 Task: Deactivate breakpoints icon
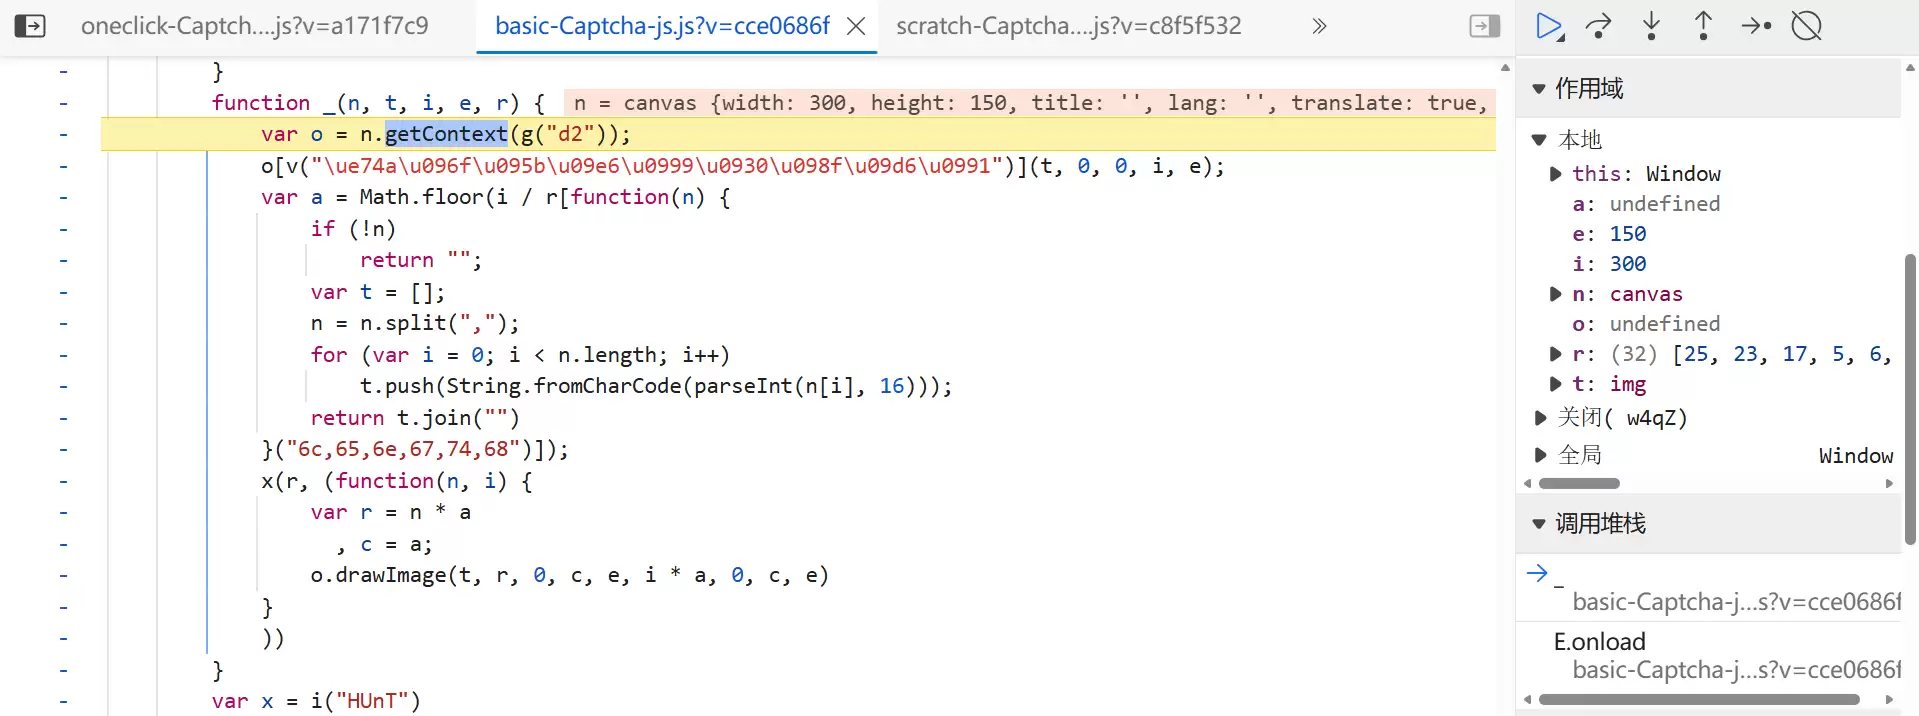coord(1807,26)
